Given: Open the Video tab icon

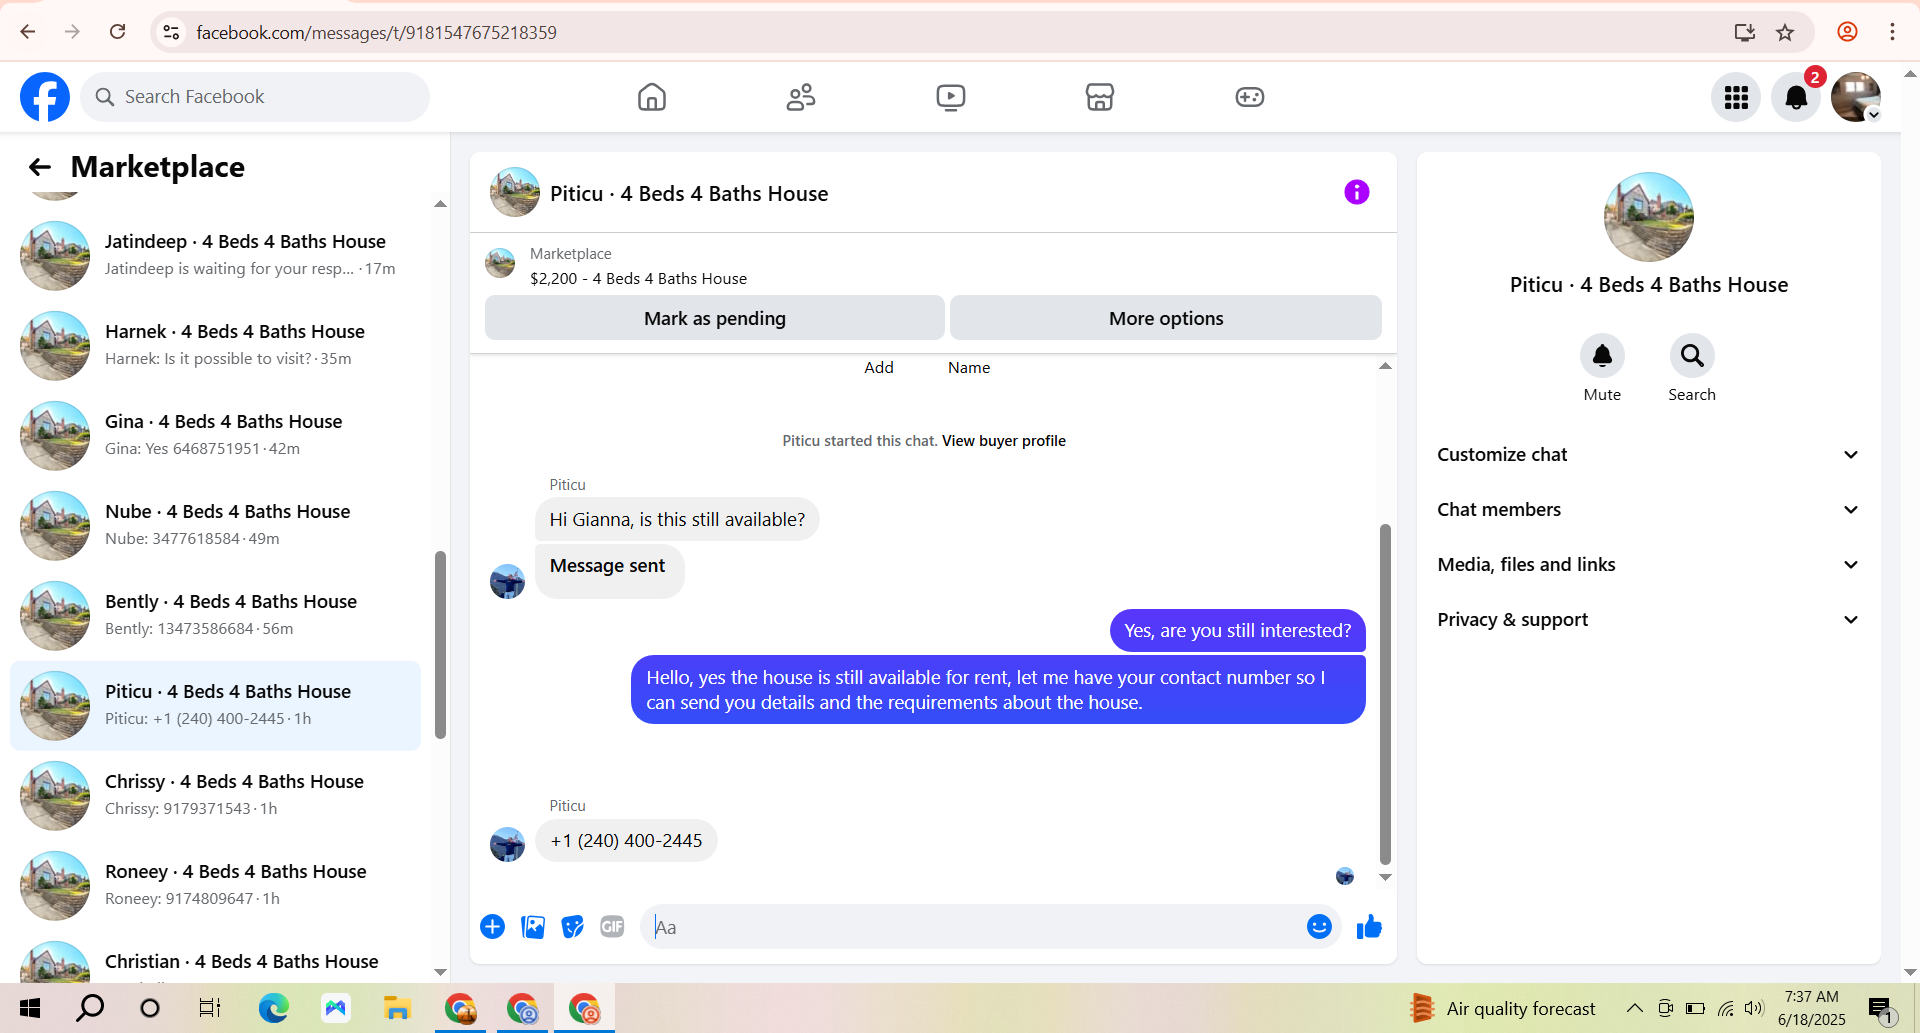Looking at the screenshot, I should pos(951,97).
